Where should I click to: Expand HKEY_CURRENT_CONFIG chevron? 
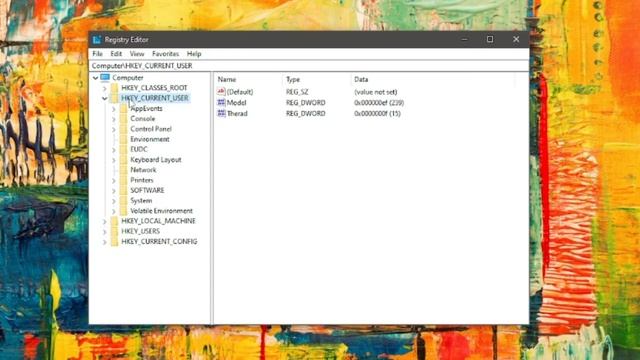point(104,242)
